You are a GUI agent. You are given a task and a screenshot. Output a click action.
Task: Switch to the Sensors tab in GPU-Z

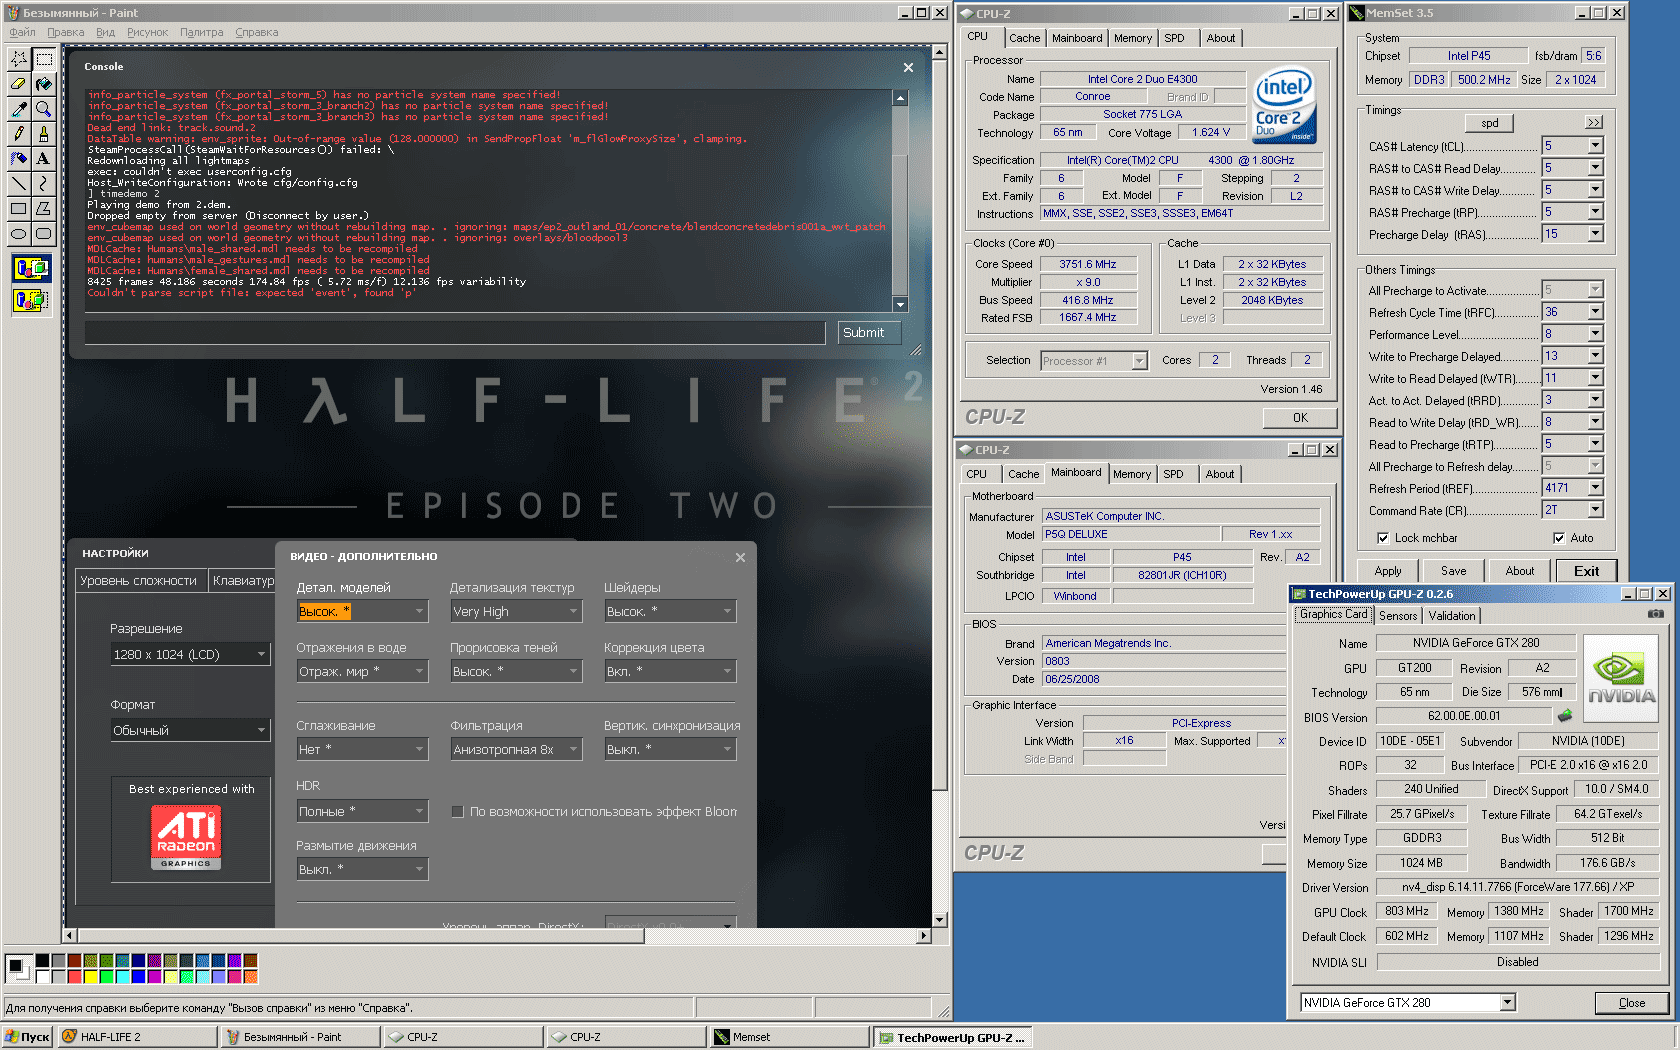click(x=1398, y=616)
